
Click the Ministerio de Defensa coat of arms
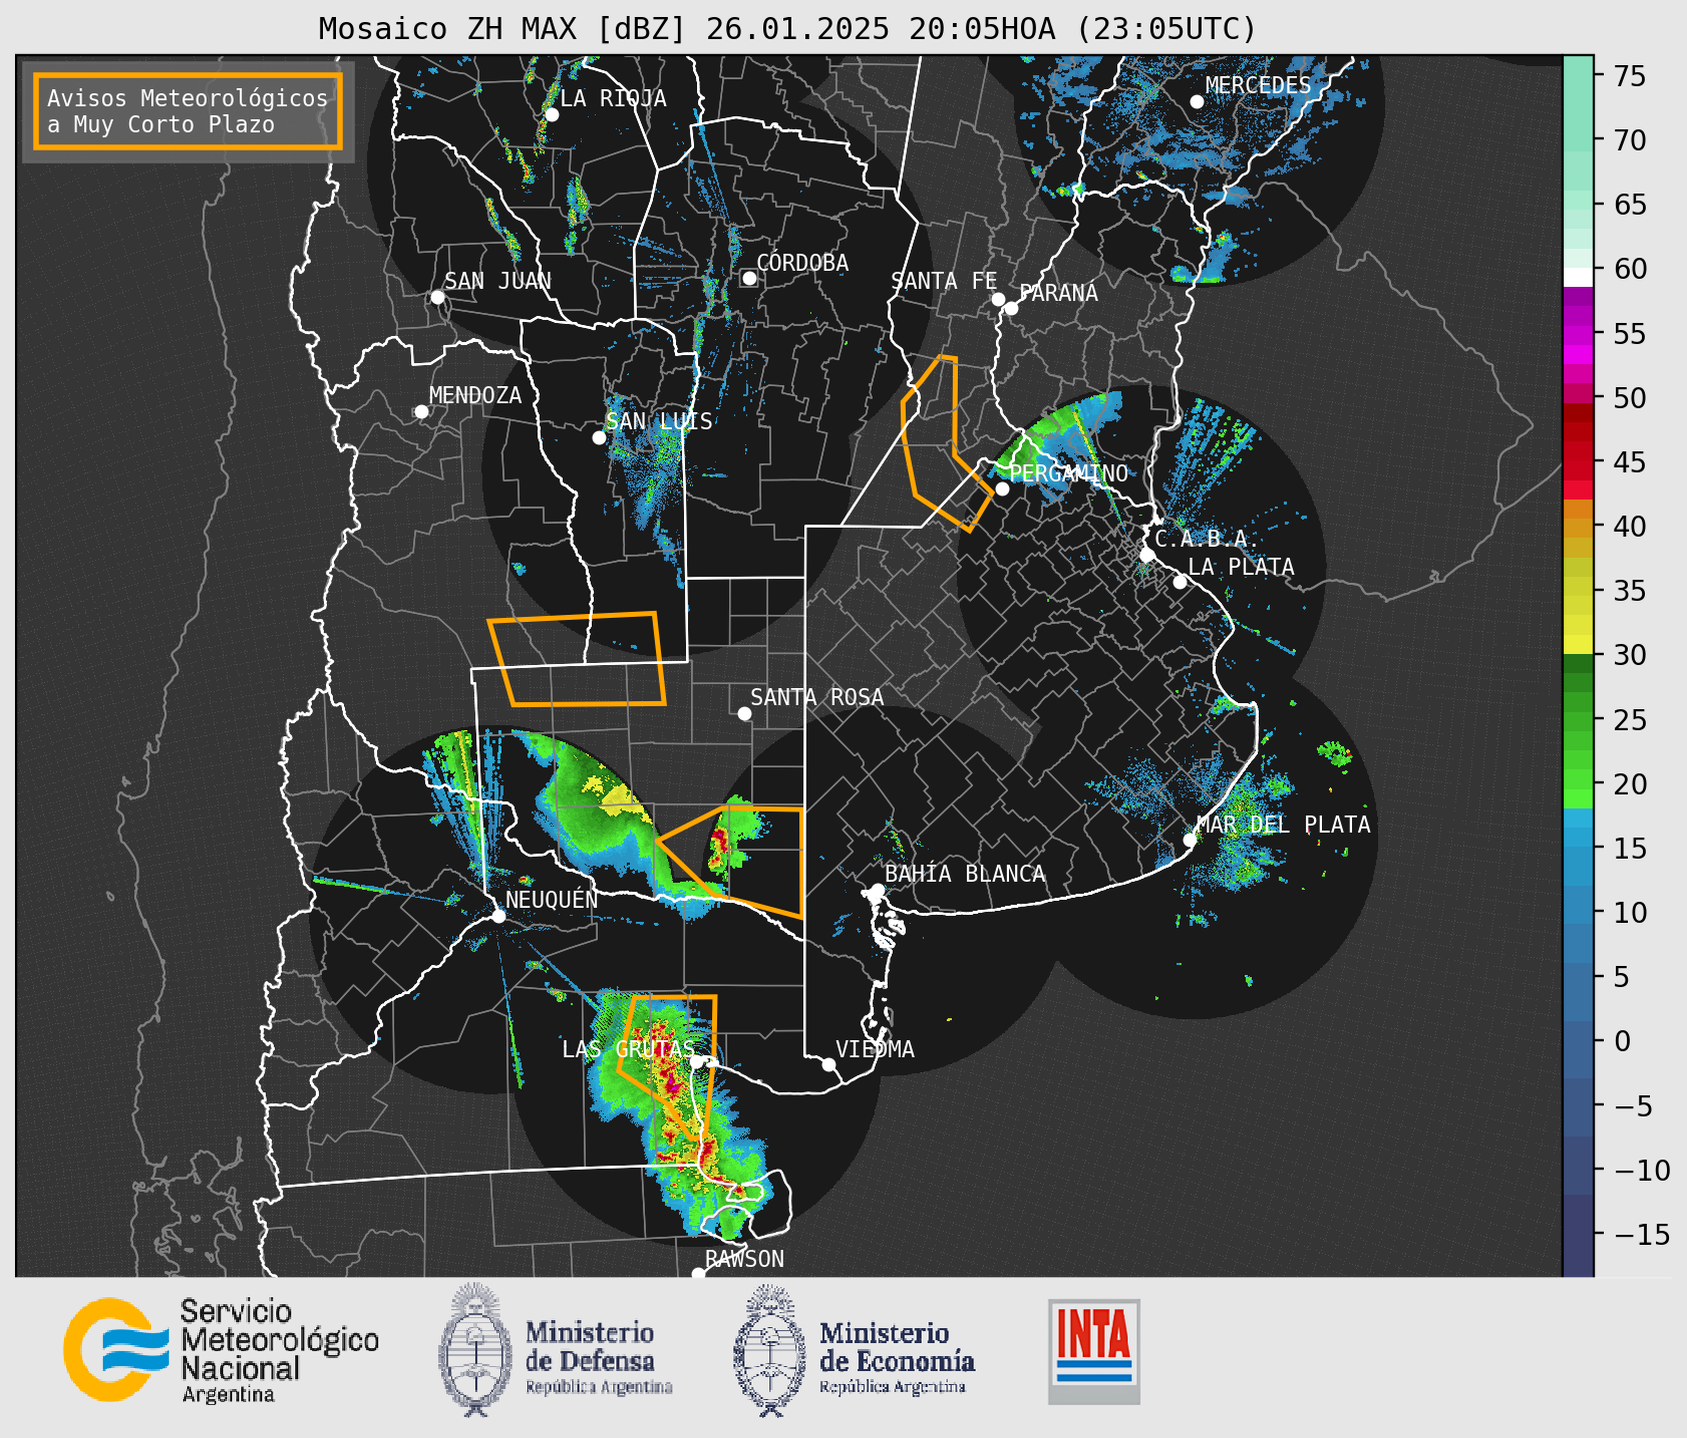point(474,1349)
